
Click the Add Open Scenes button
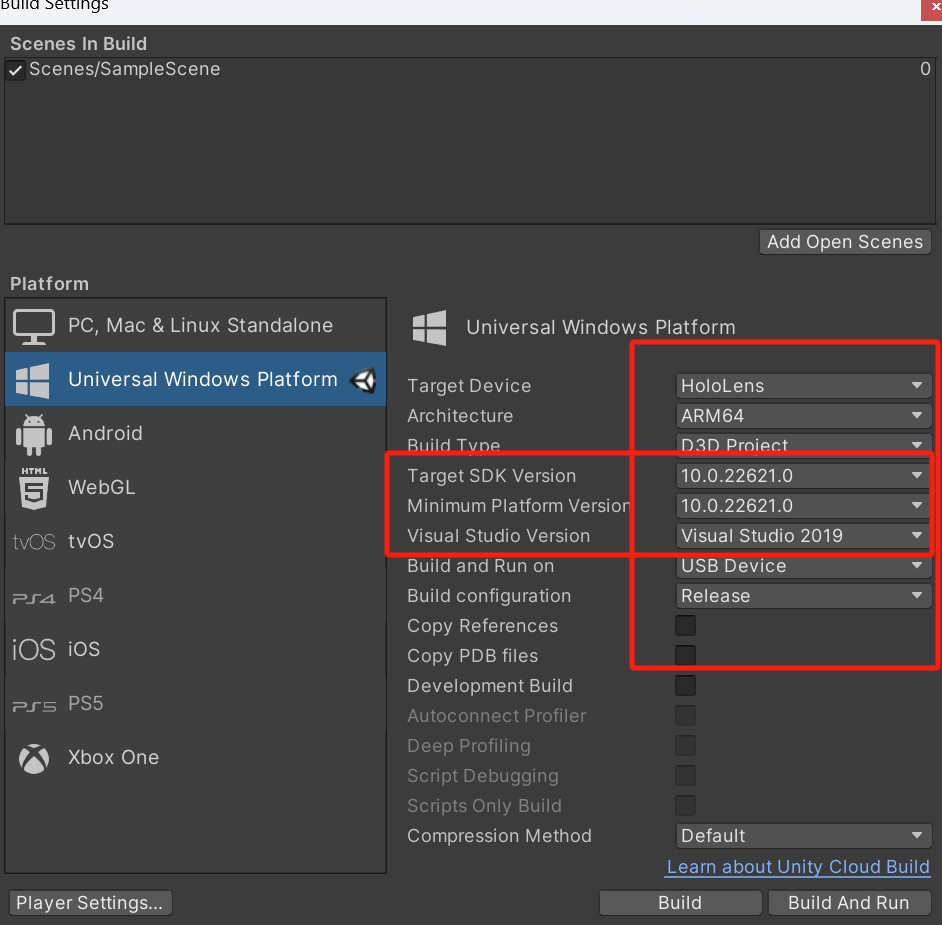[x=845, y=242]
